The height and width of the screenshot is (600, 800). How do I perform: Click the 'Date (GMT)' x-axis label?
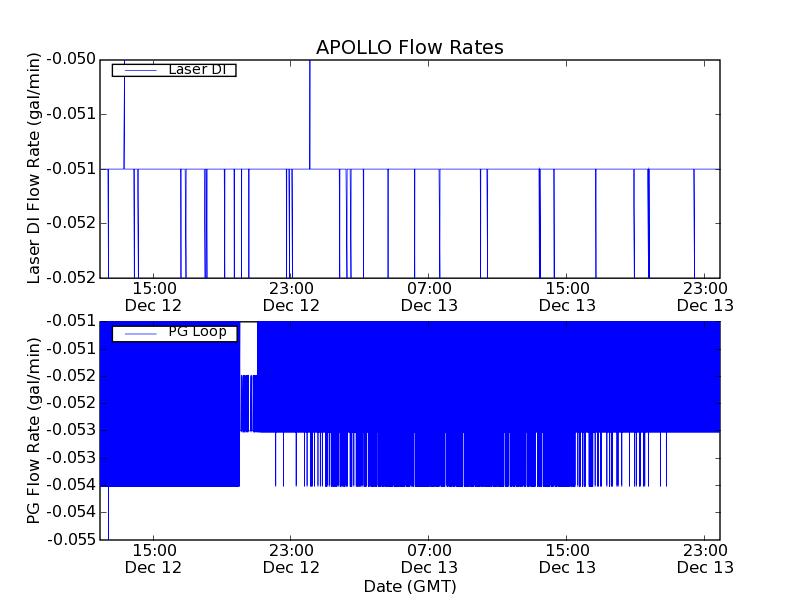click(410, 587)
